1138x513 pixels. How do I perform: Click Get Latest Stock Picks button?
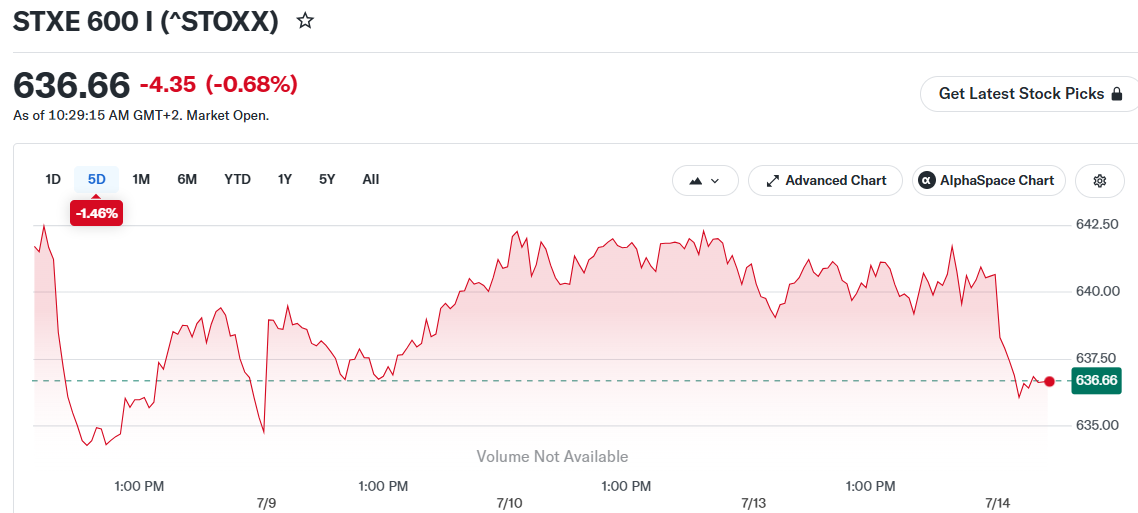click(1031, 94)
